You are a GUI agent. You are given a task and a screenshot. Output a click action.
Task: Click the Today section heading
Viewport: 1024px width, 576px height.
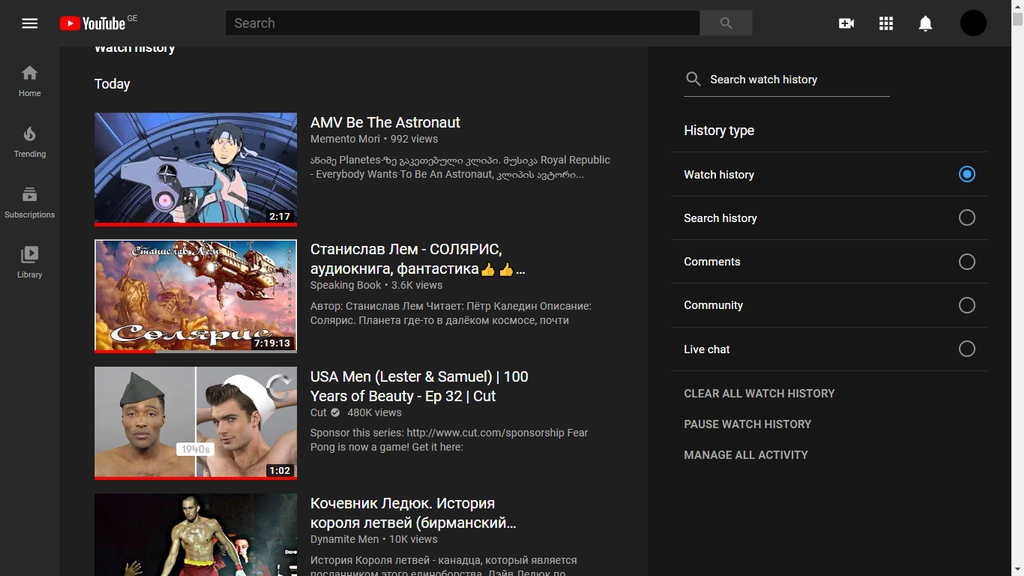point(112,84)
